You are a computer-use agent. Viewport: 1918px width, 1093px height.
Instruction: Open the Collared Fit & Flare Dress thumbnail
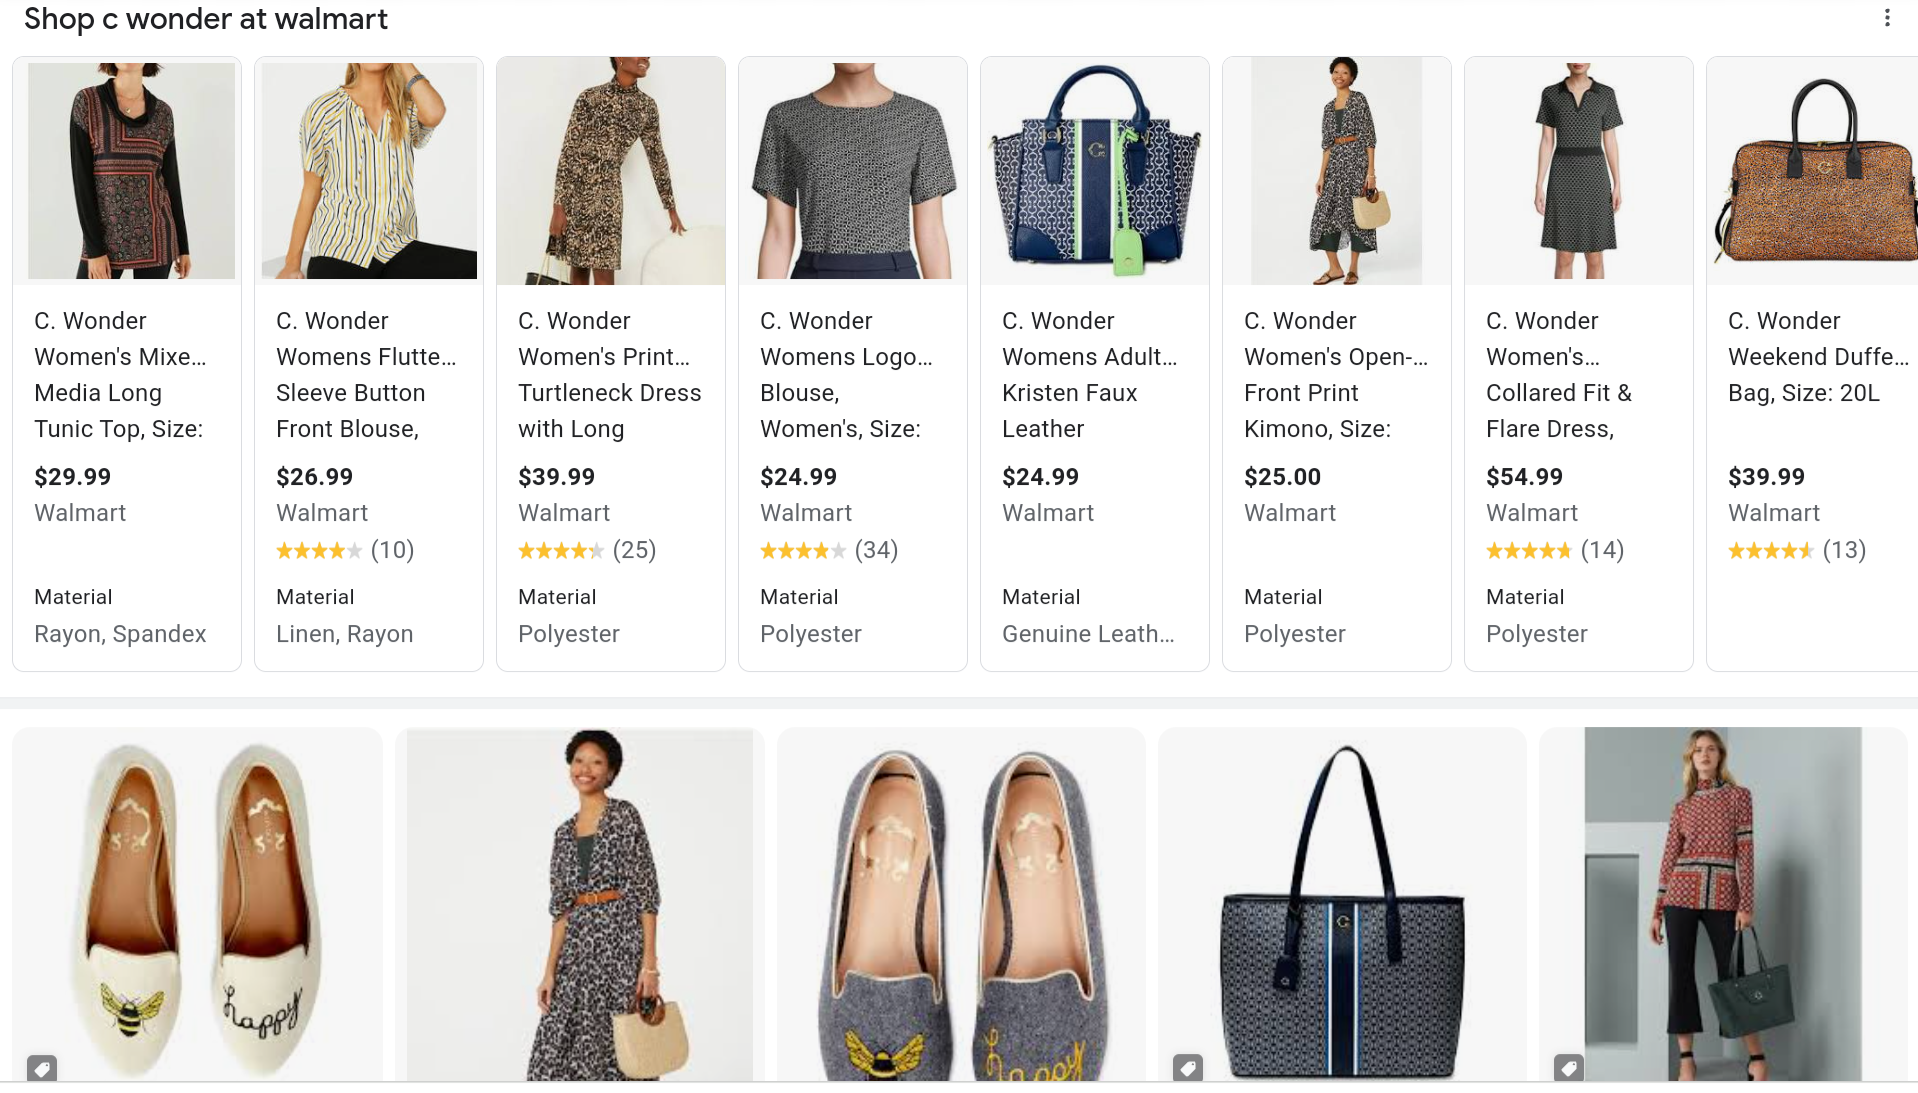(x=1578, y=170)
